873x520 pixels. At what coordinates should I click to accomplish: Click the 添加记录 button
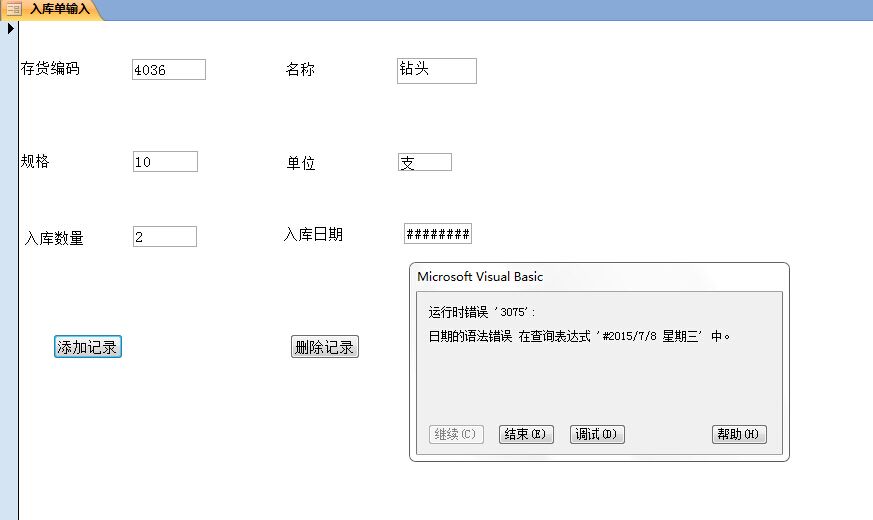[88, 347]
